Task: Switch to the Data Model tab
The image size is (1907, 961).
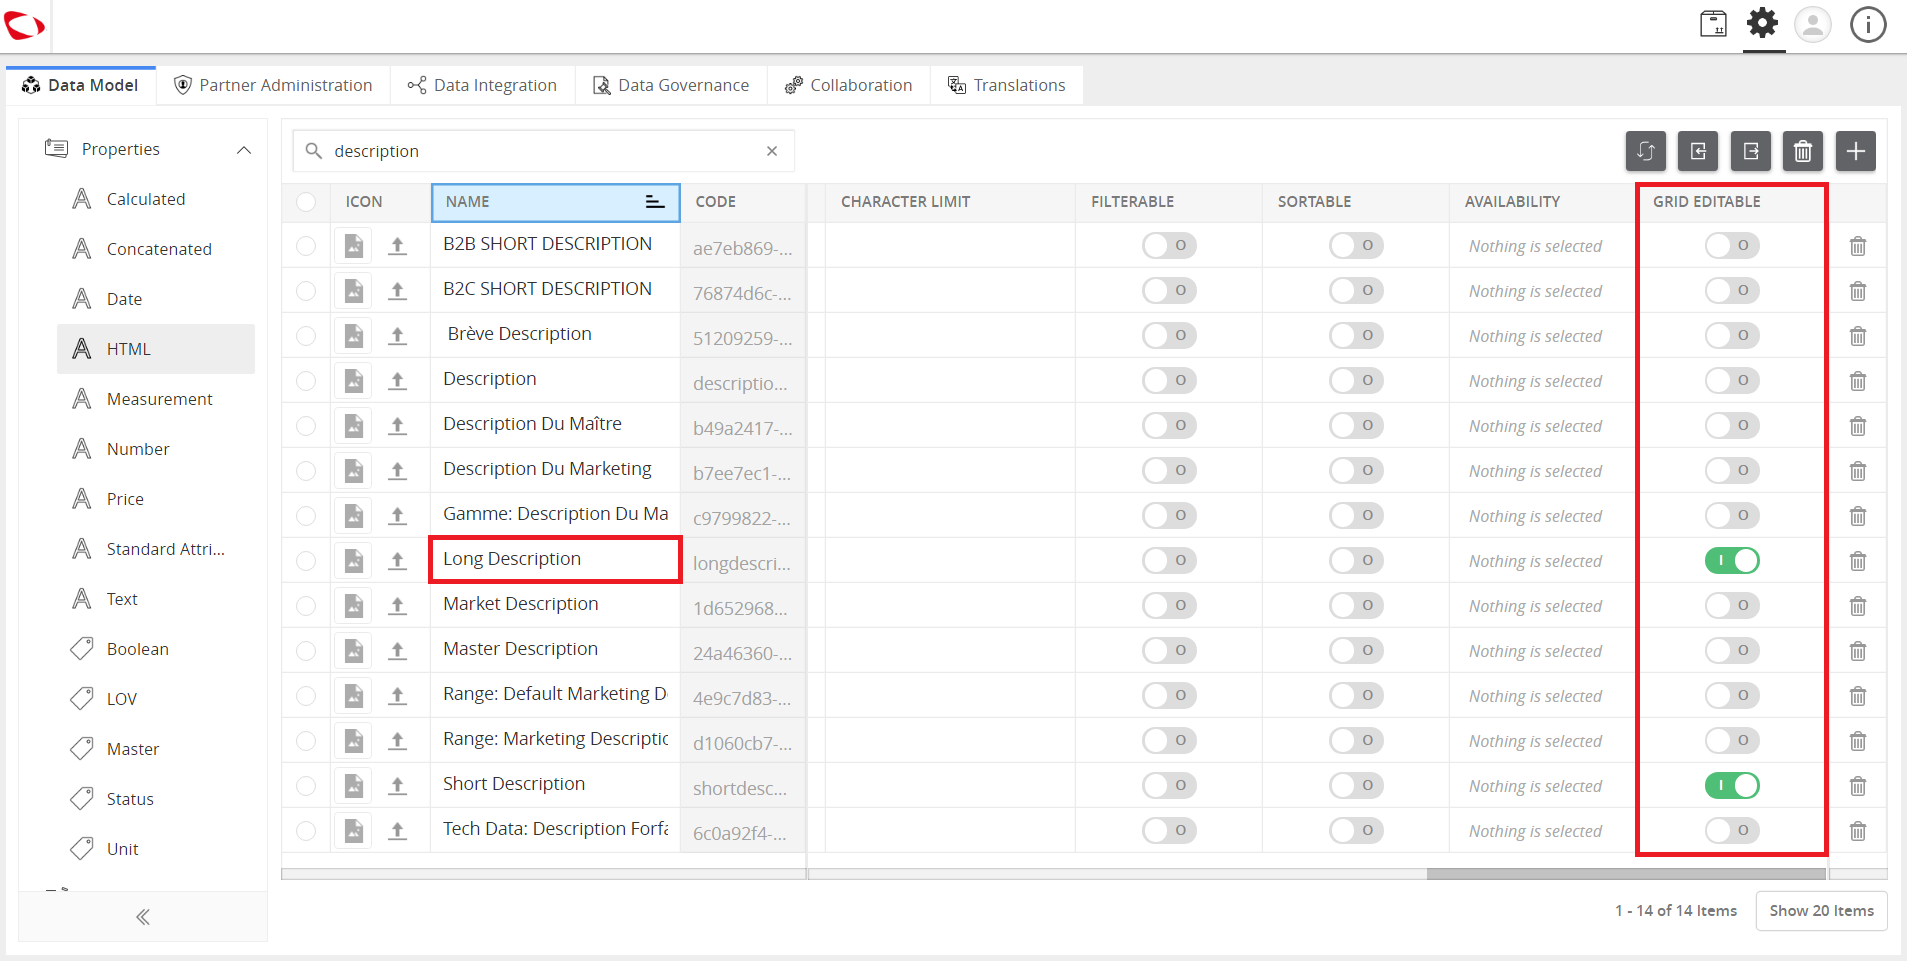Action: pyautogui.click(x=81, y=85)
